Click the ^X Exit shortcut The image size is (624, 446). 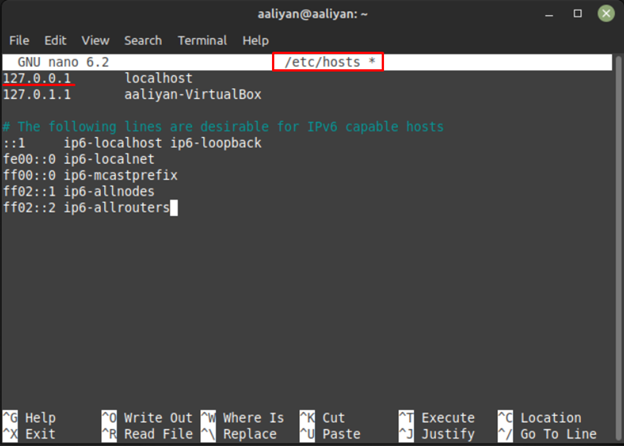coord(29,434)
